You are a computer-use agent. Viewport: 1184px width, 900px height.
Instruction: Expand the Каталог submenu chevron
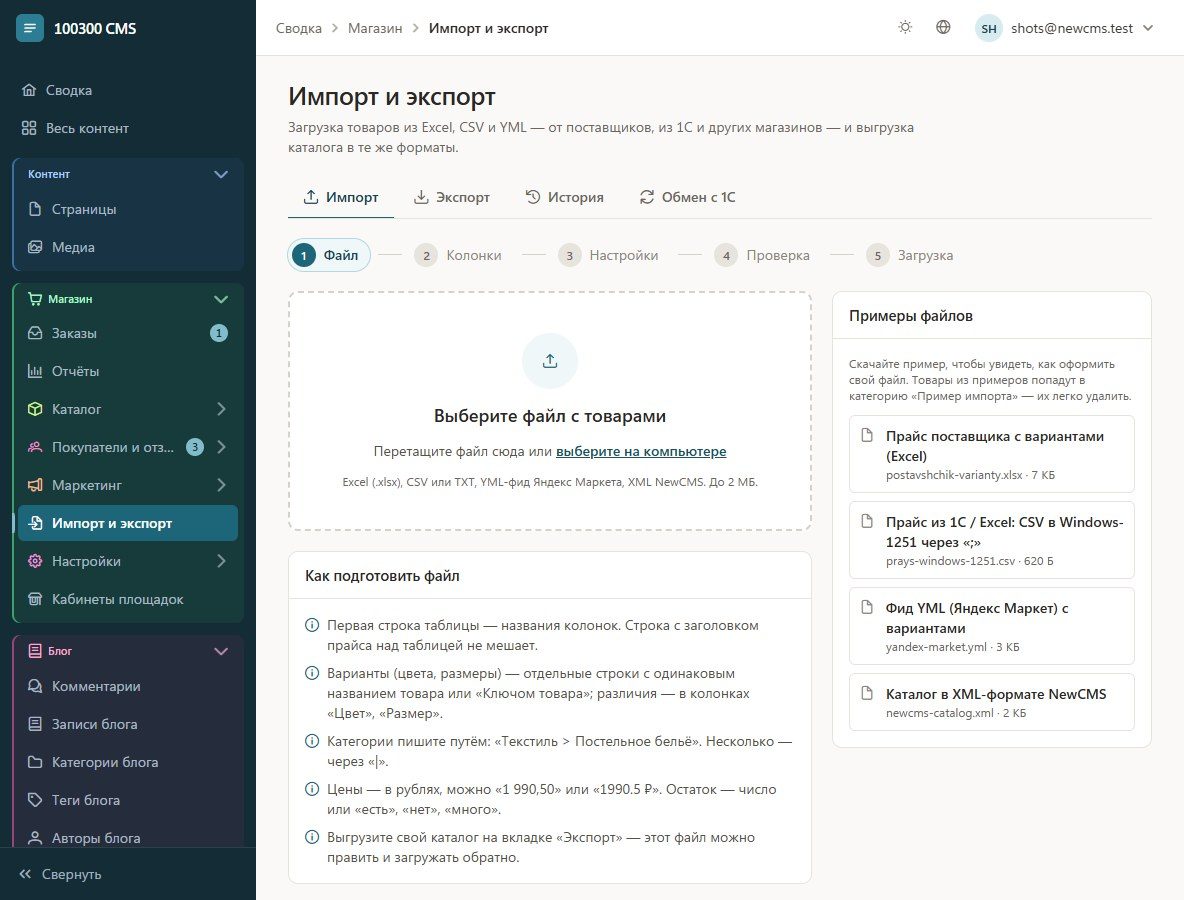(x=221, y=409)
